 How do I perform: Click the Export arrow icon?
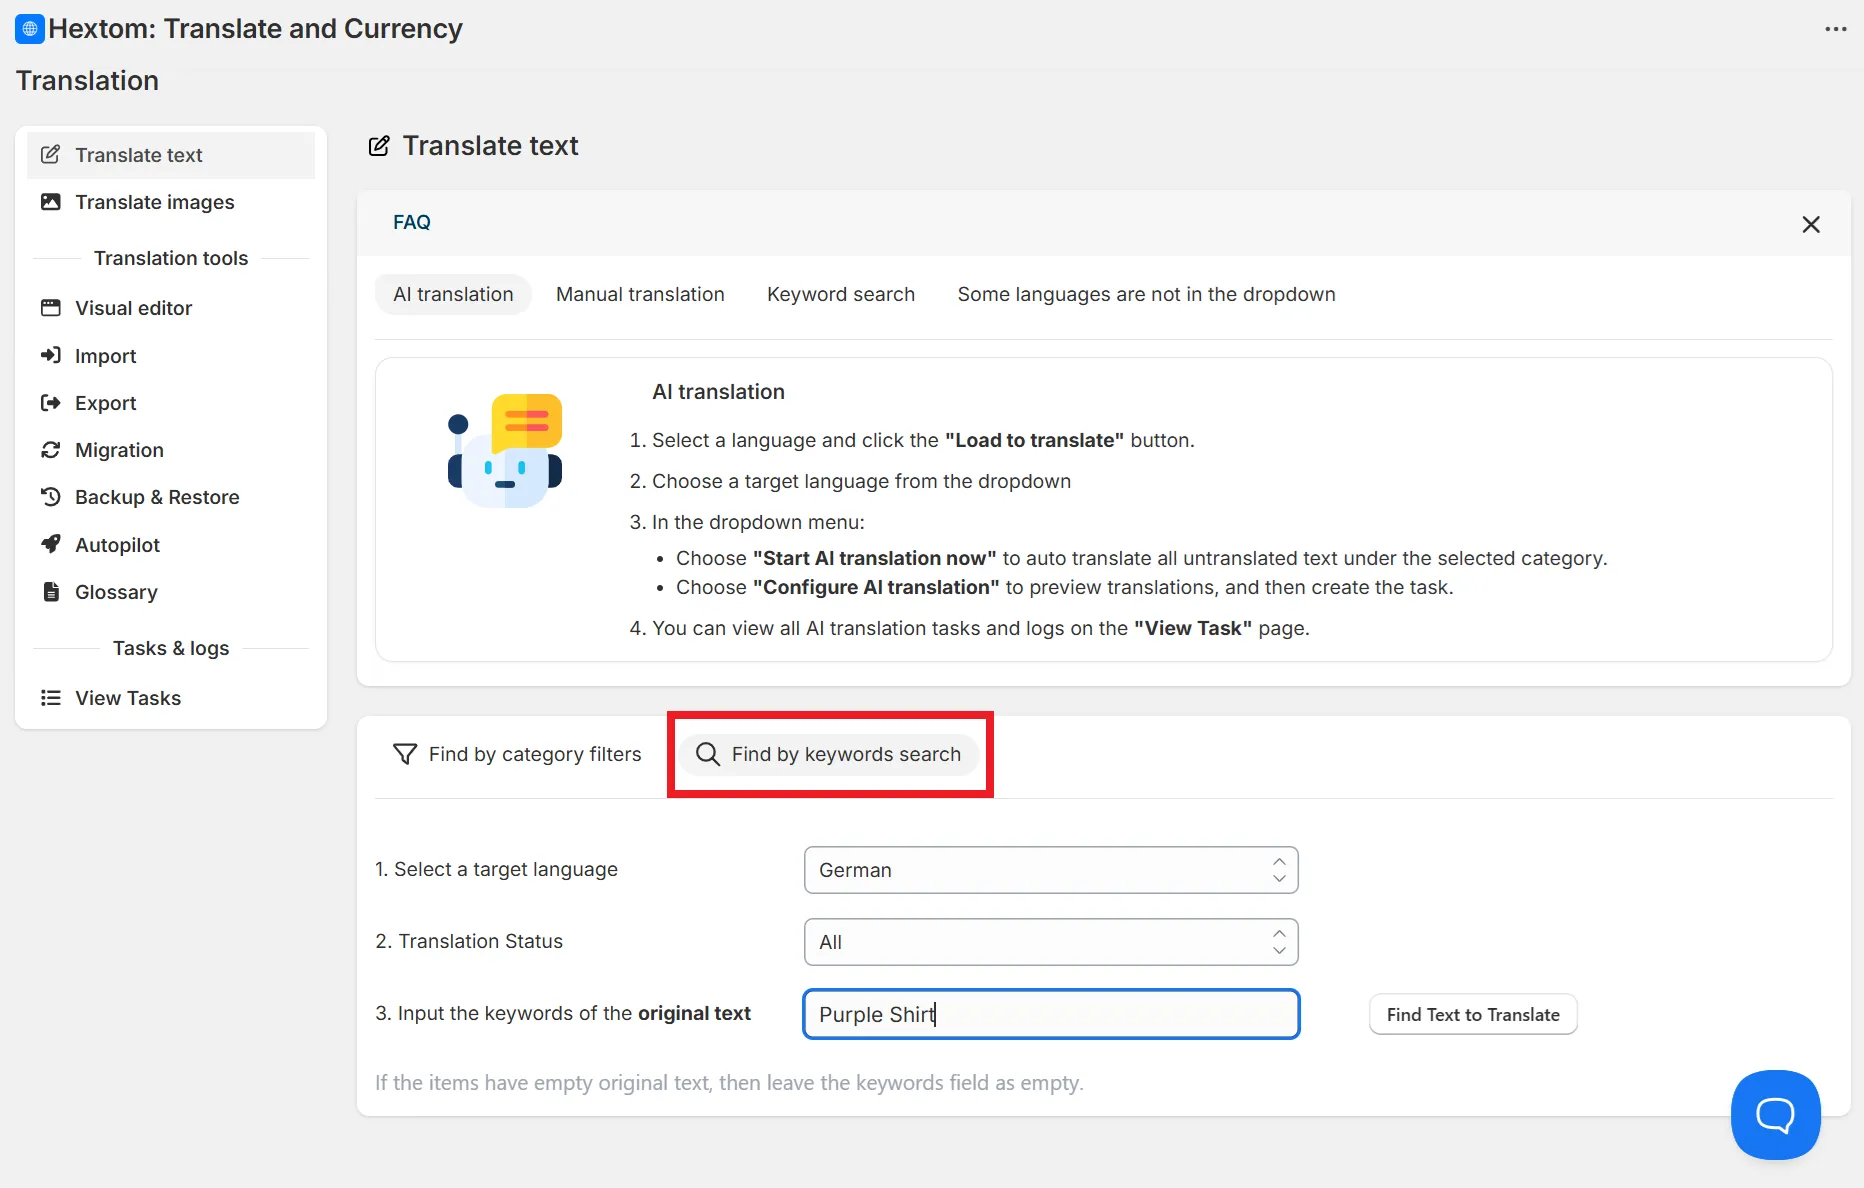50,403
